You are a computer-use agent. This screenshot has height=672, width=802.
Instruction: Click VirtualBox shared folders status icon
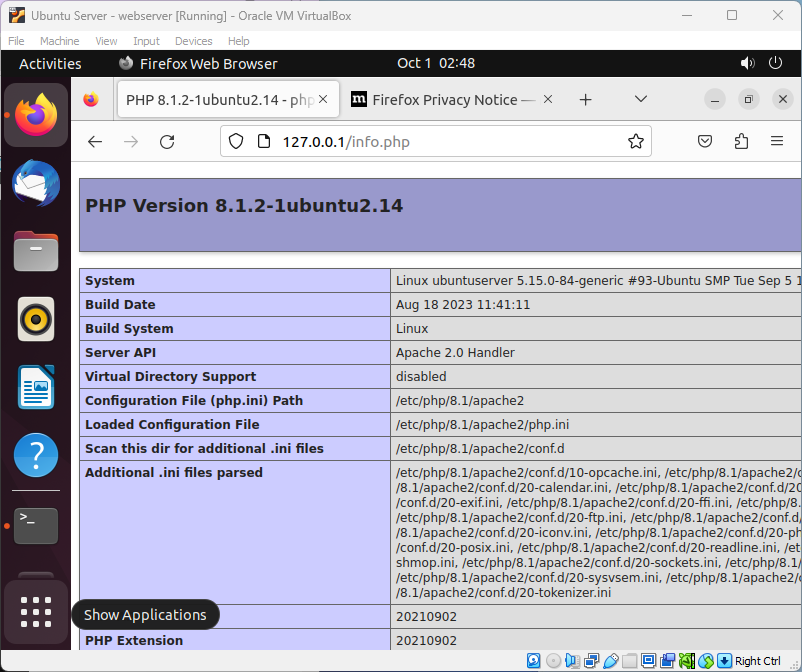[x=629, y=661]
